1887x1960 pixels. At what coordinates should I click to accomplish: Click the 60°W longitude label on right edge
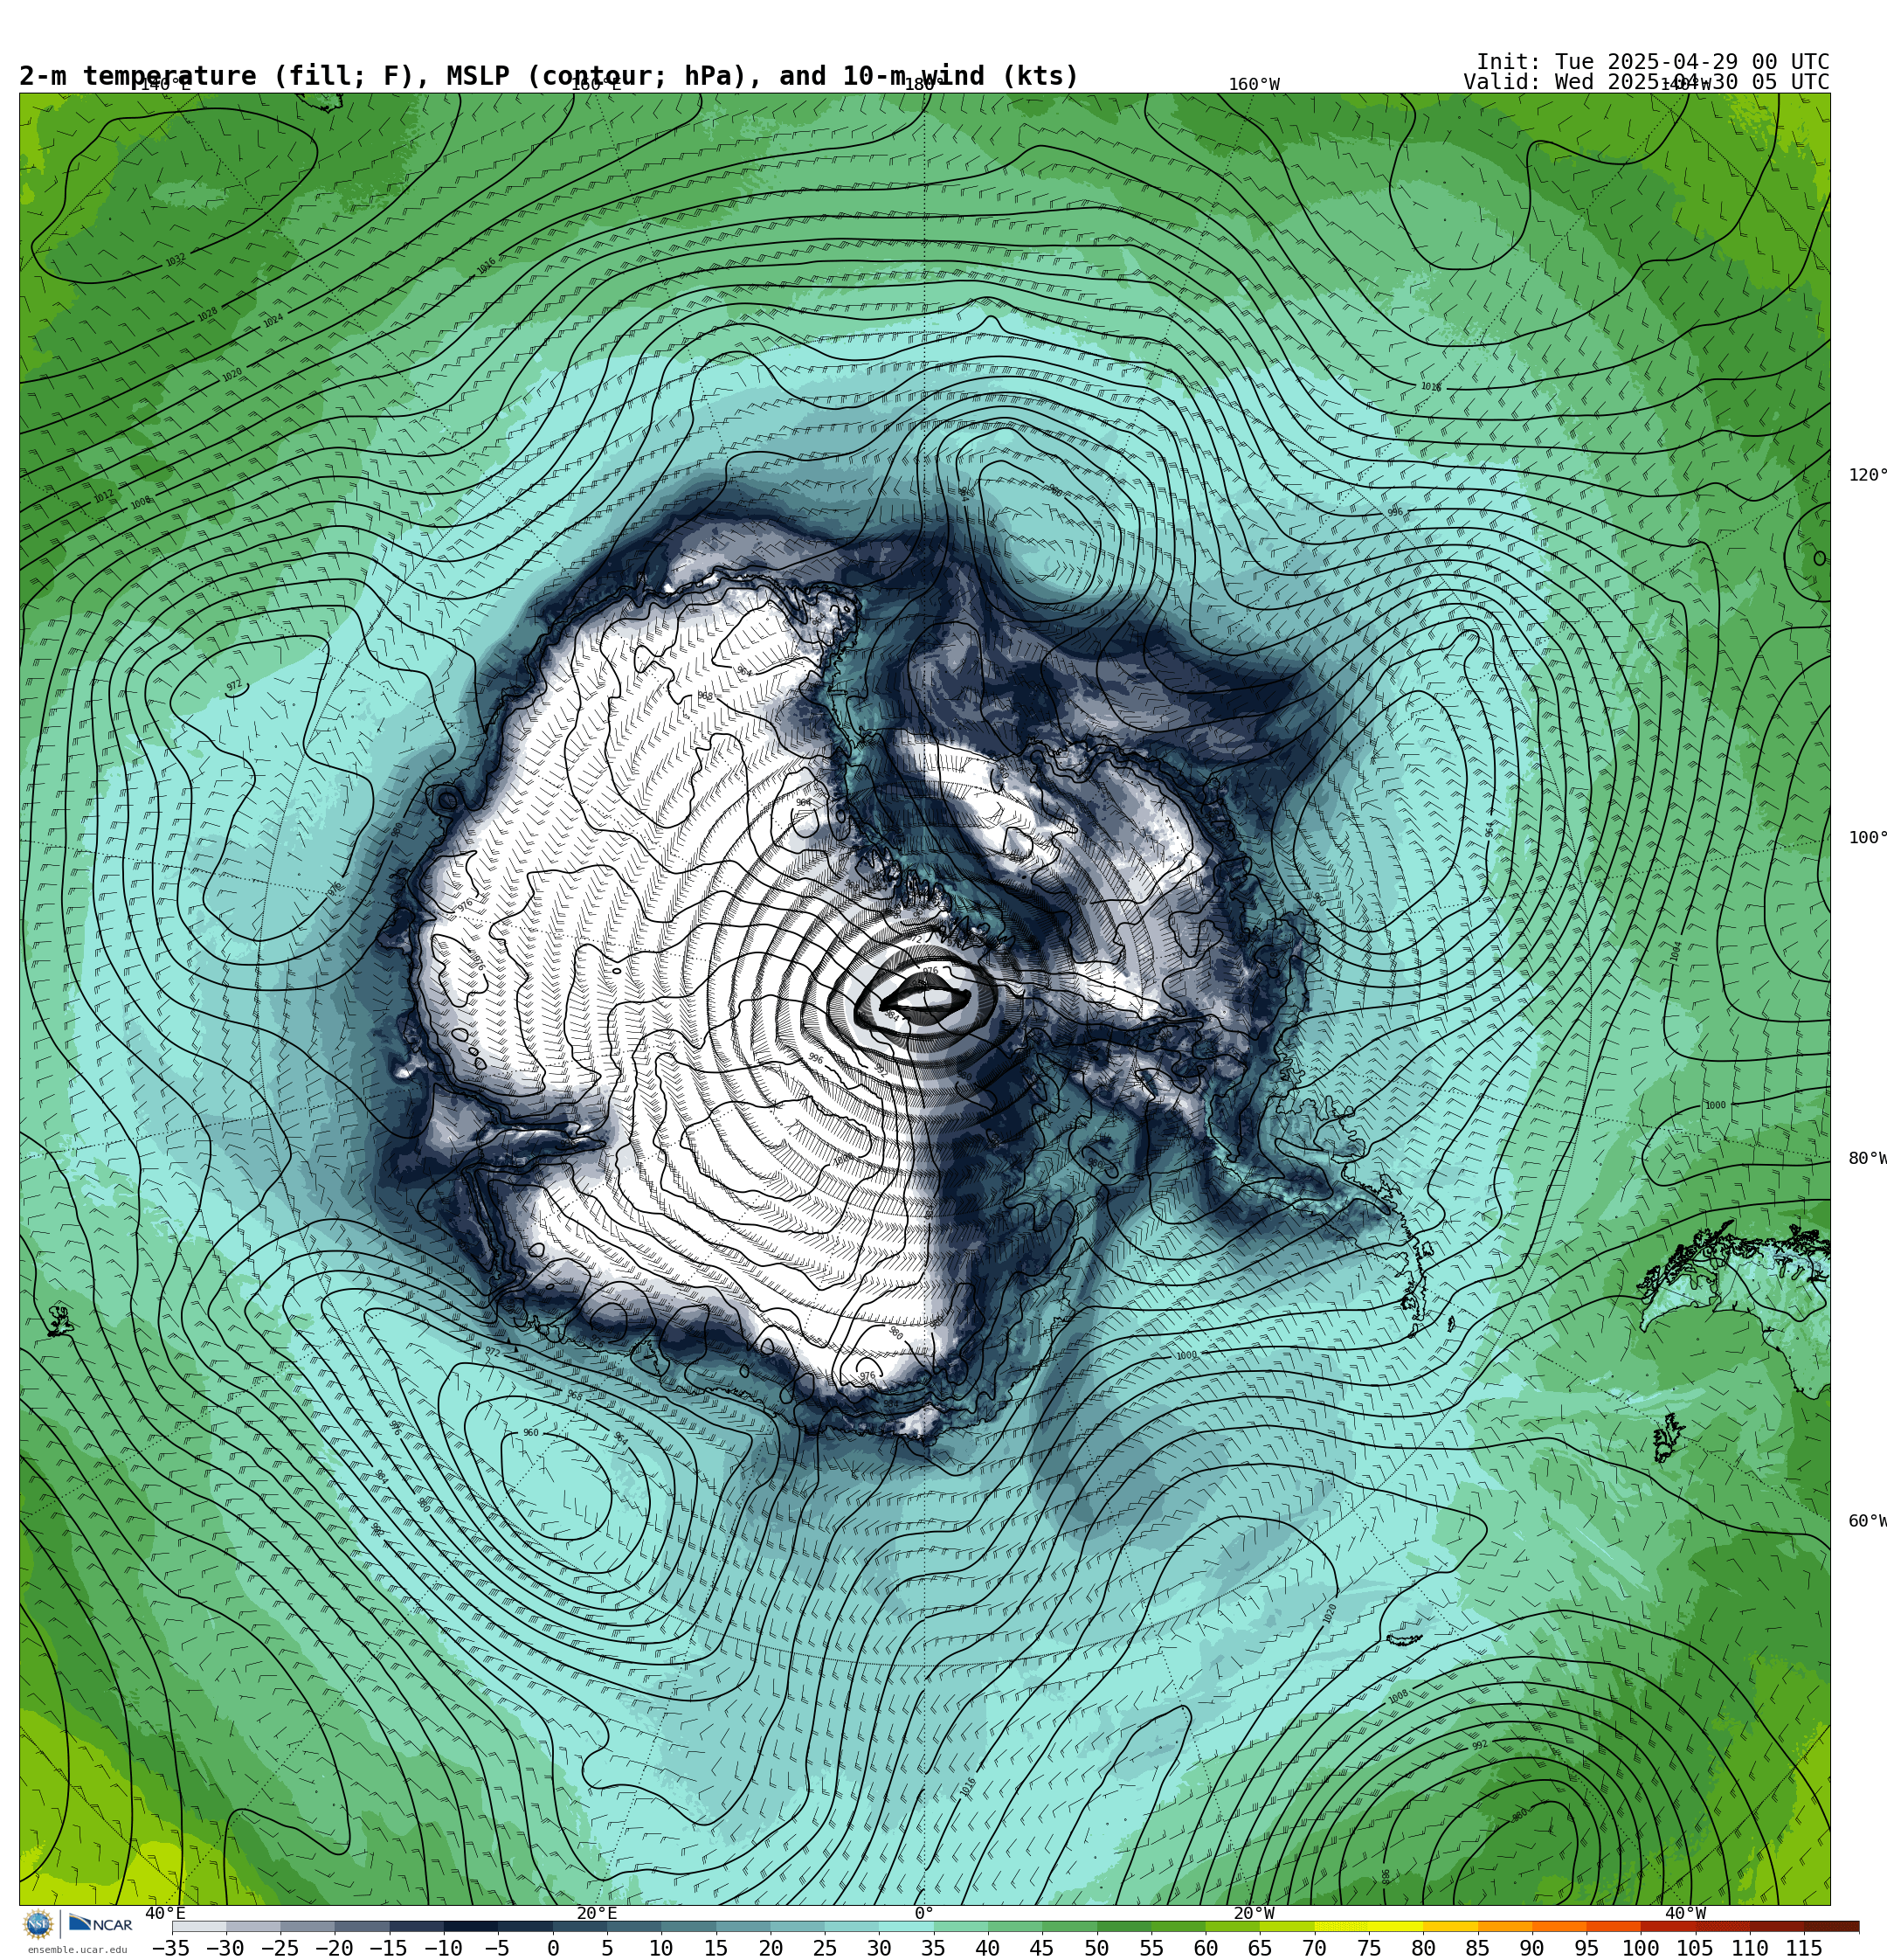point(1867,1521)
